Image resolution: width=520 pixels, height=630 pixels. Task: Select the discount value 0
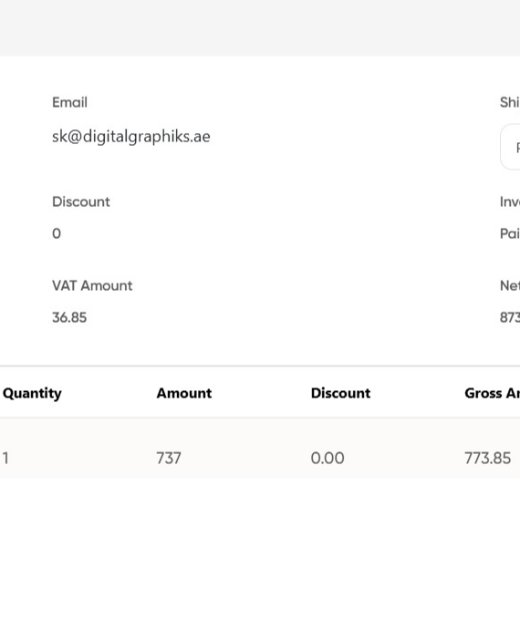pos(57,233)
